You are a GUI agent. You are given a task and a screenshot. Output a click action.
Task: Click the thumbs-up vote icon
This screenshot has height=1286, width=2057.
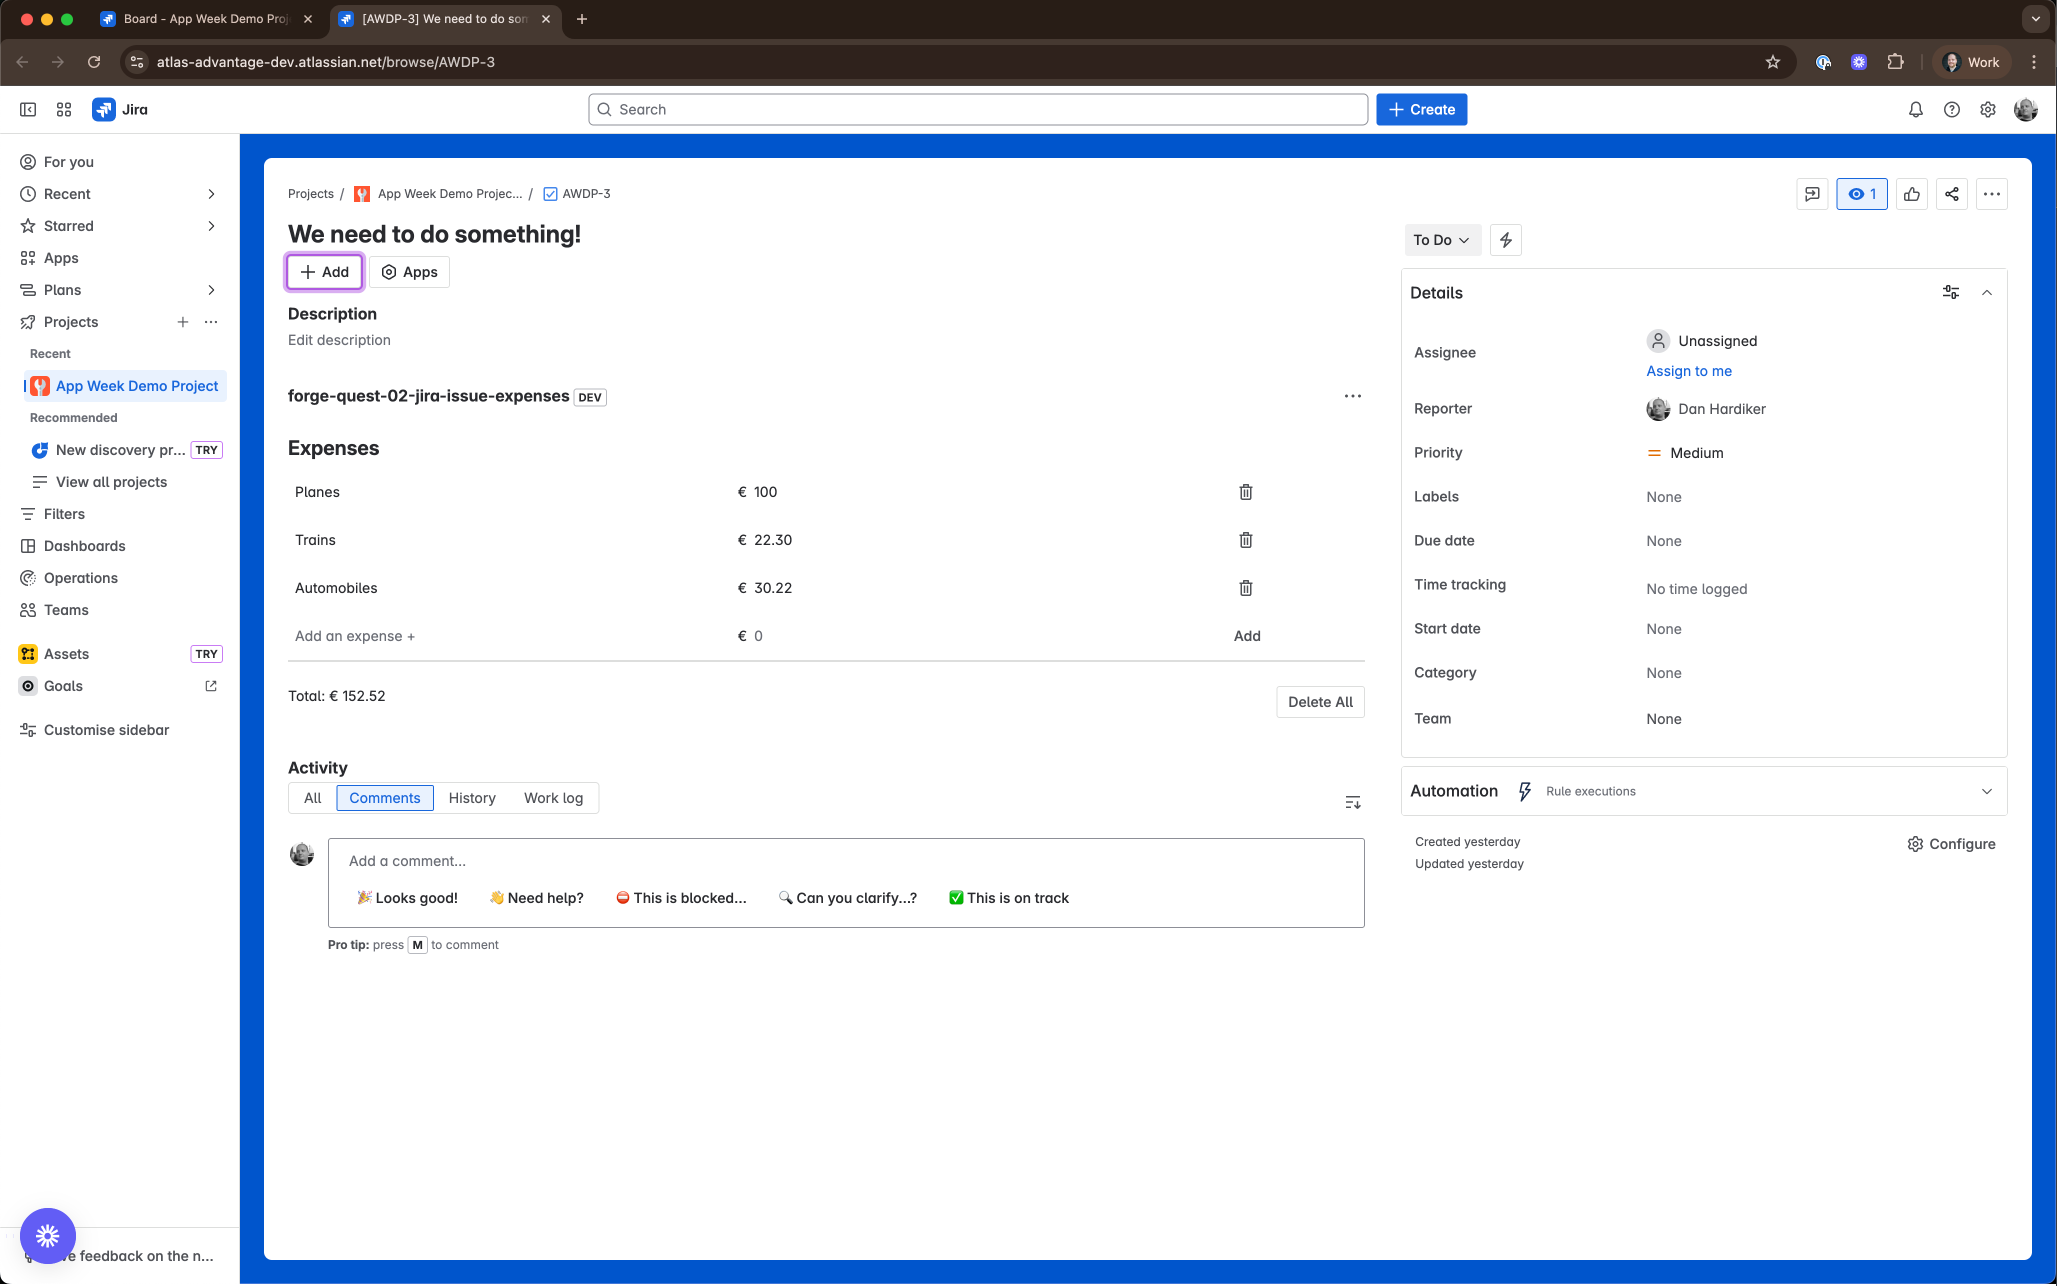tap(1911, 194)
